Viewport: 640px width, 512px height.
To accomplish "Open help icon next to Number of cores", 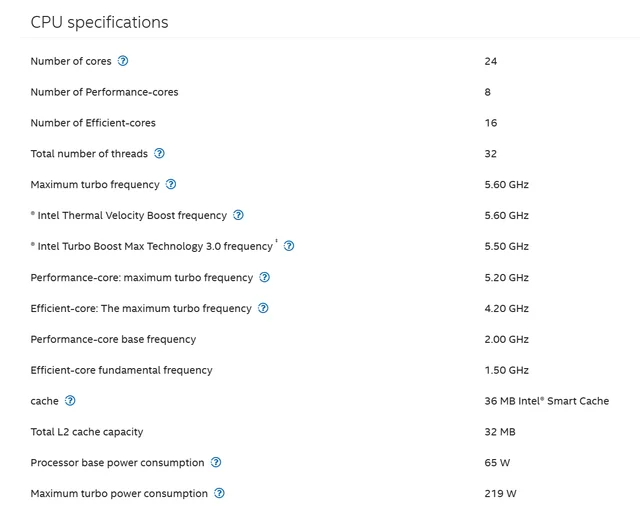I will [123, 61].
